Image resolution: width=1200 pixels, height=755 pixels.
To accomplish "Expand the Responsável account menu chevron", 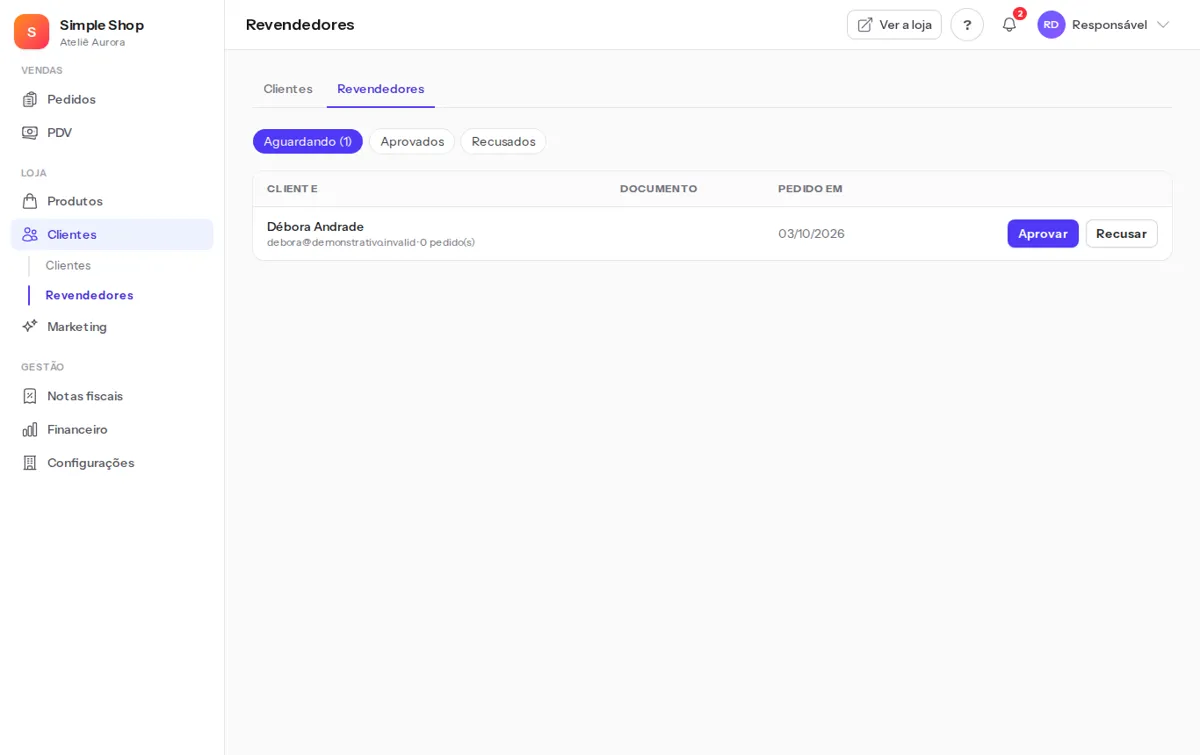I will 1162,25.
